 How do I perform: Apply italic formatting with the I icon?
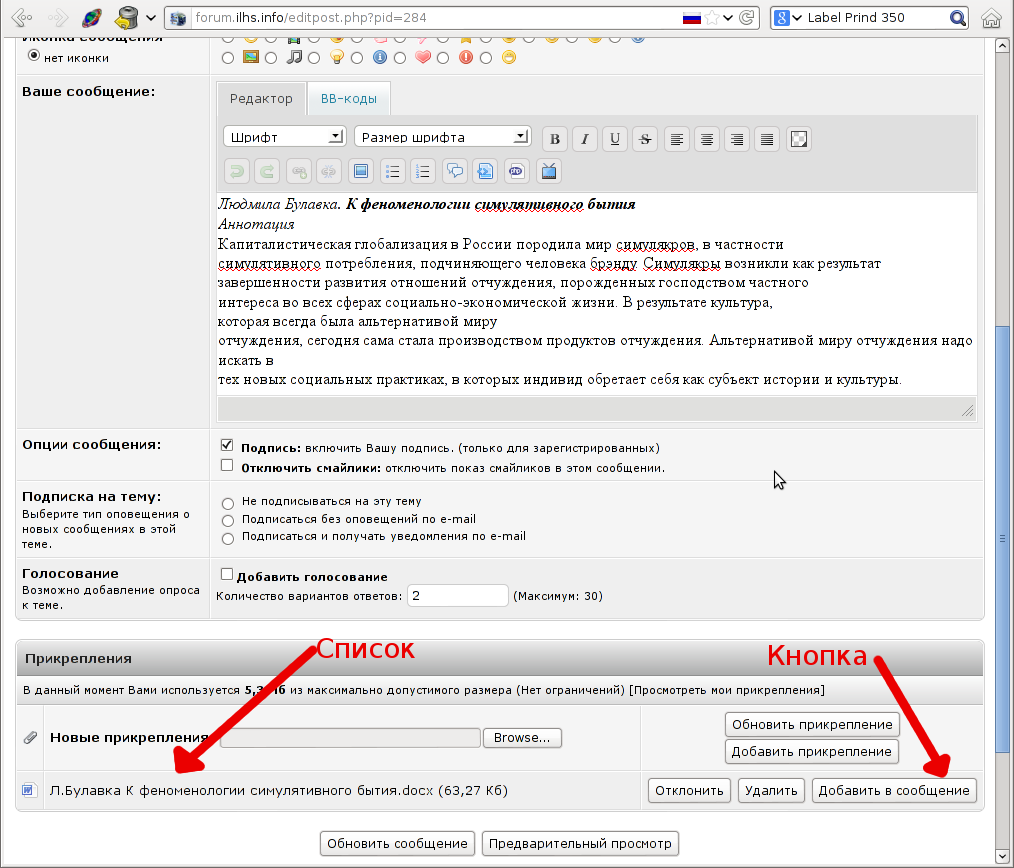tap(585, 139)
